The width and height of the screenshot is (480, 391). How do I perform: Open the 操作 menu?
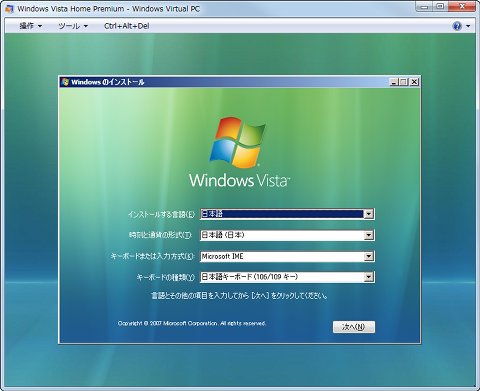pyautogui.click(x=31, y=26)
